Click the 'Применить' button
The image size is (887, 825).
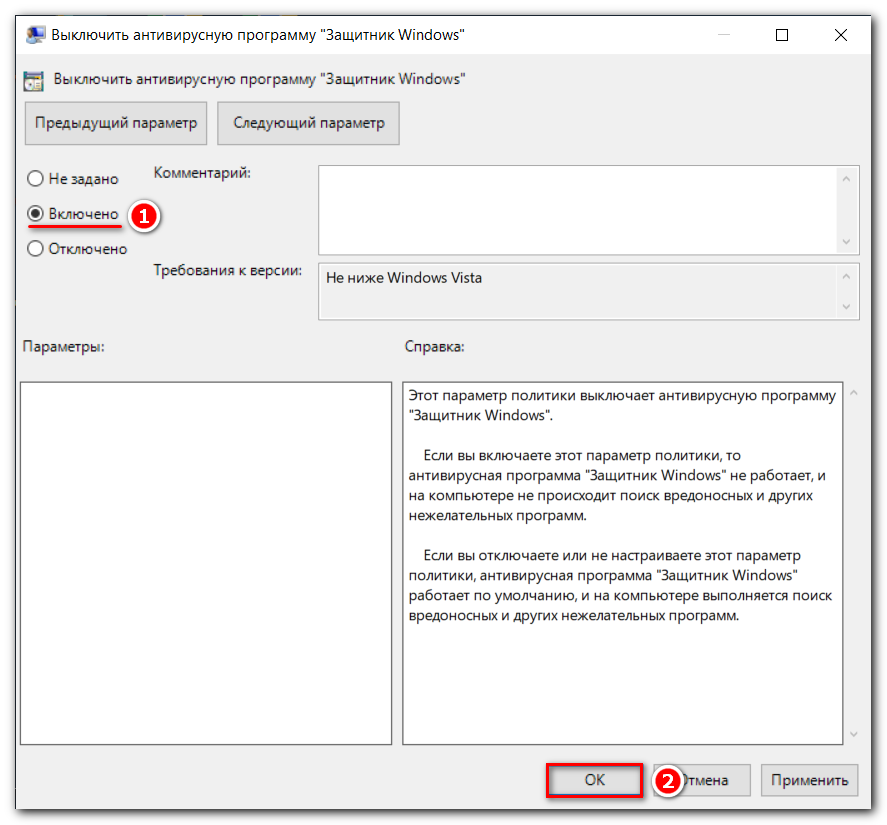click(x=810, y=780)
